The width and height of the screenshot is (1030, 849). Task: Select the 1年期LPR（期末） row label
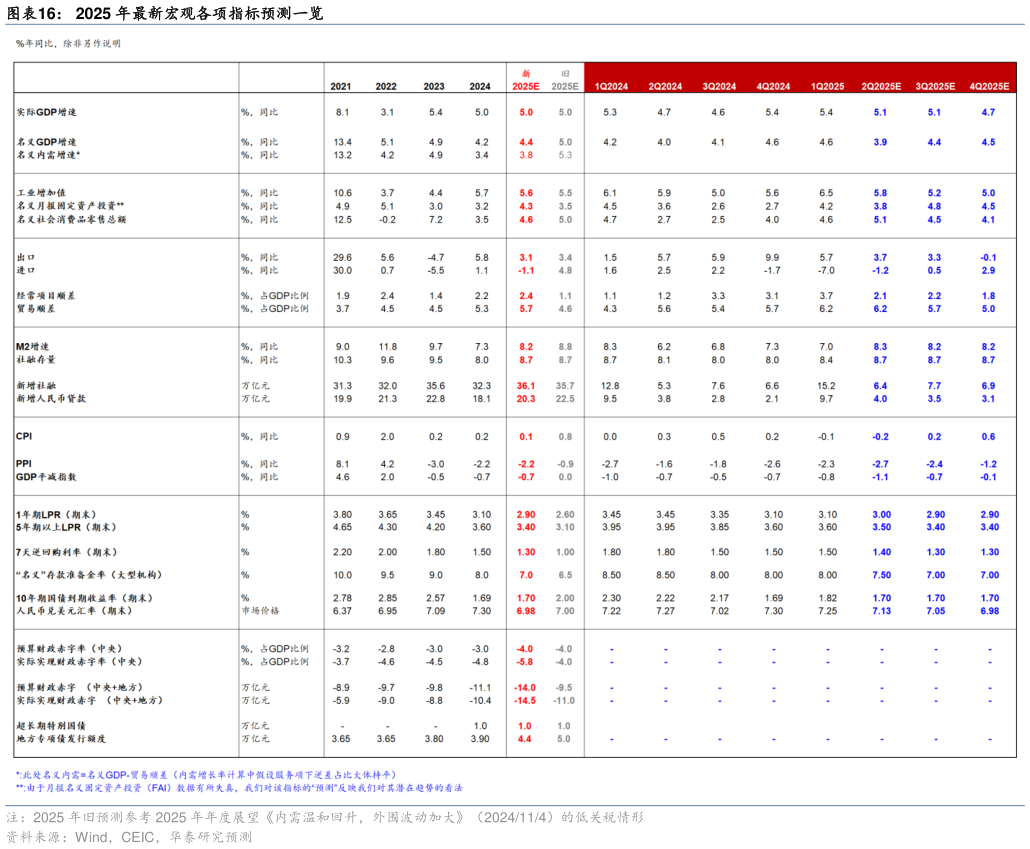point(62,514)
